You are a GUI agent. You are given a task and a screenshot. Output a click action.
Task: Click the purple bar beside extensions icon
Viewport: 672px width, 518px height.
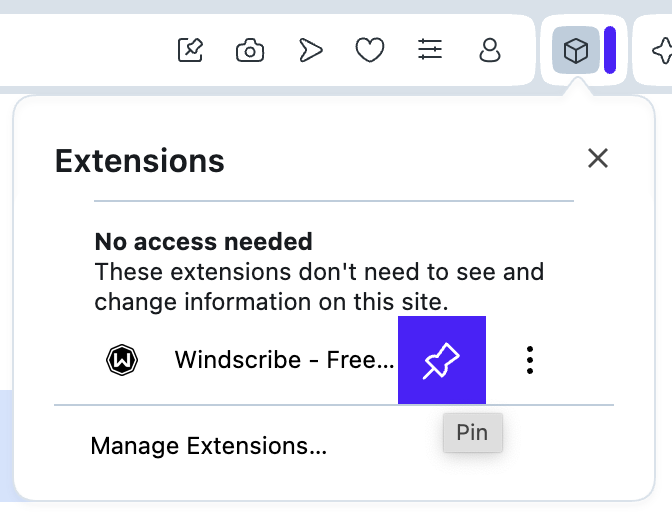(609, 51)
